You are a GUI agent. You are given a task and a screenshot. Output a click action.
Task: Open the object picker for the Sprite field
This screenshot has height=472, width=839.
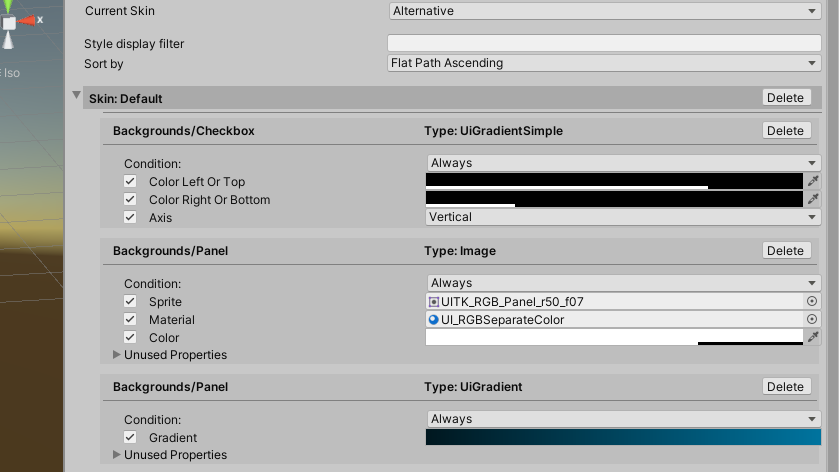(x=812, y=301)
